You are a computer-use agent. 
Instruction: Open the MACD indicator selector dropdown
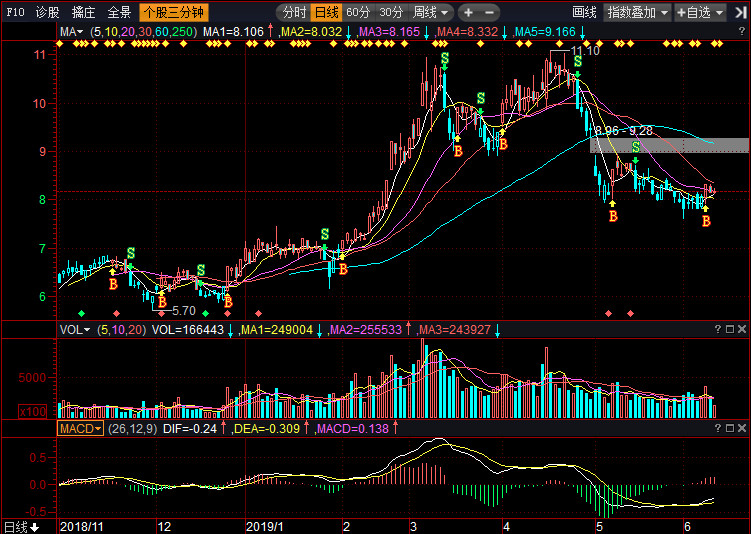point(81,428)
